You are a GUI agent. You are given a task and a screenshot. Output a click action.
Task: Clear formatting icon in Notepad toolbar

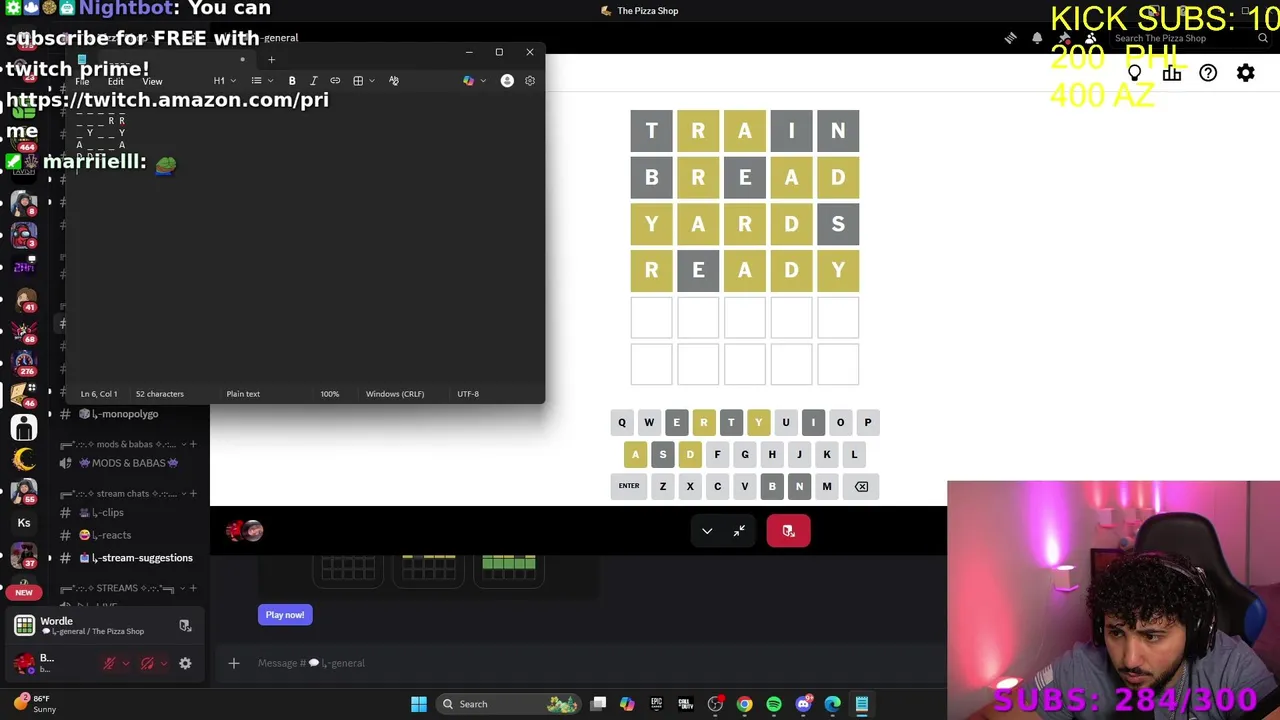(394, 81)
